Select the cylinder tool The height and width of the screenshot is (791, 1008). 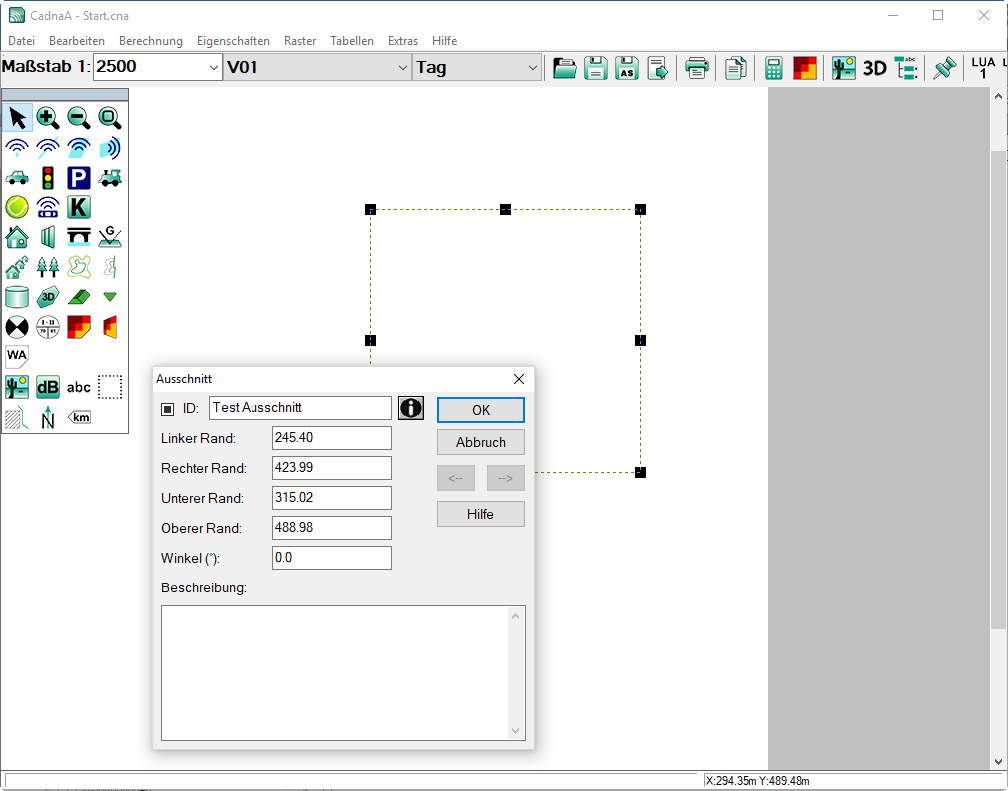[17, 297]
